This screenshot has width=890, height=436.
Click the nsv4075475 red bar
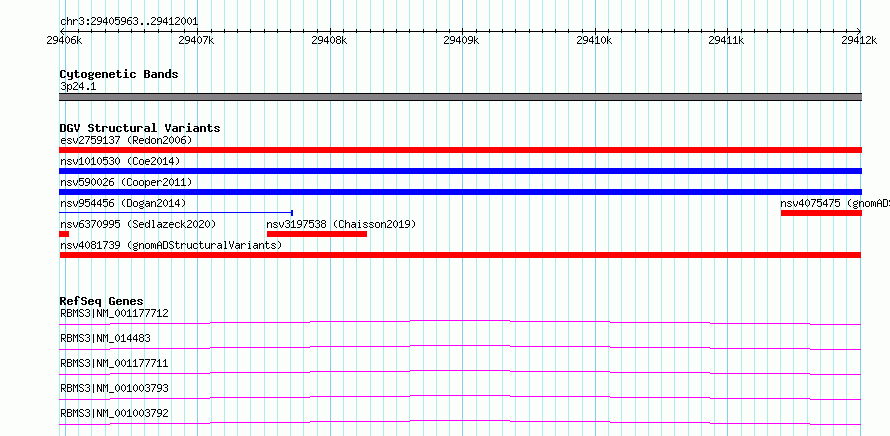coord(821,213)
